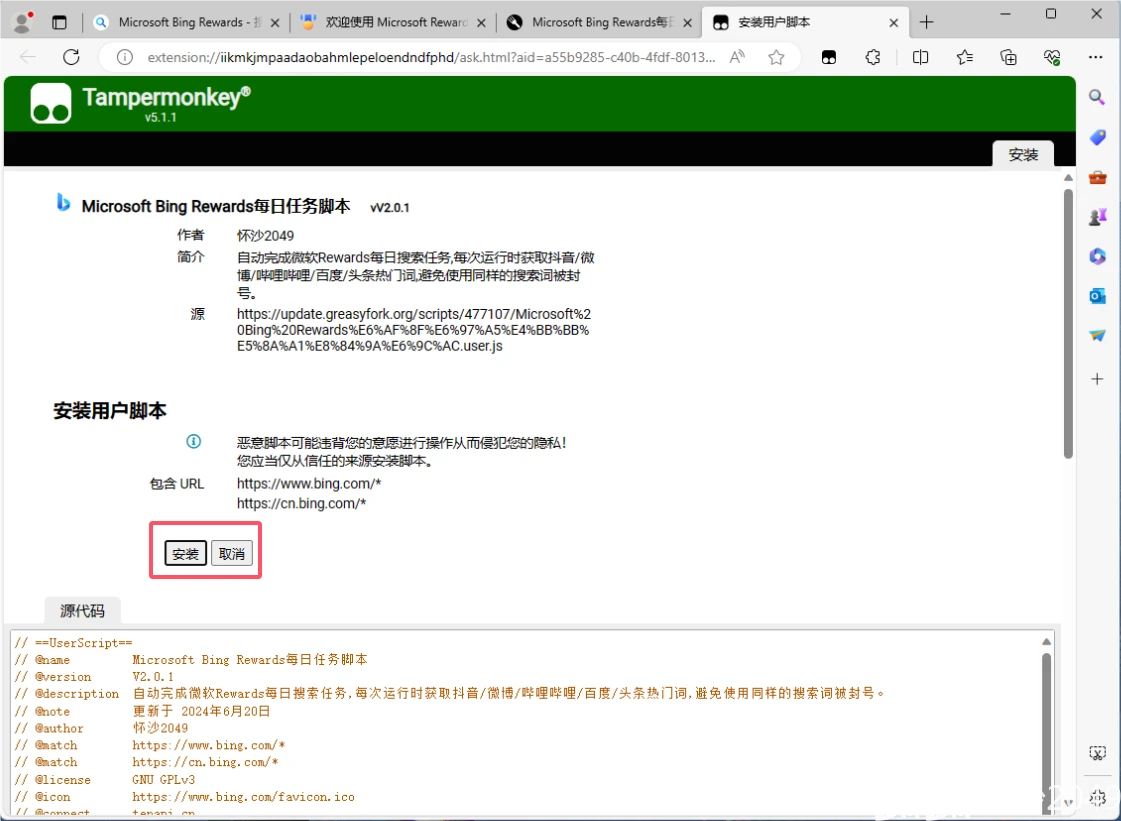Screen dimensions: 1121x821
Task: Click the source code scrollbar up arrow
Action: pyautogui.click(x=1046, y=641)
